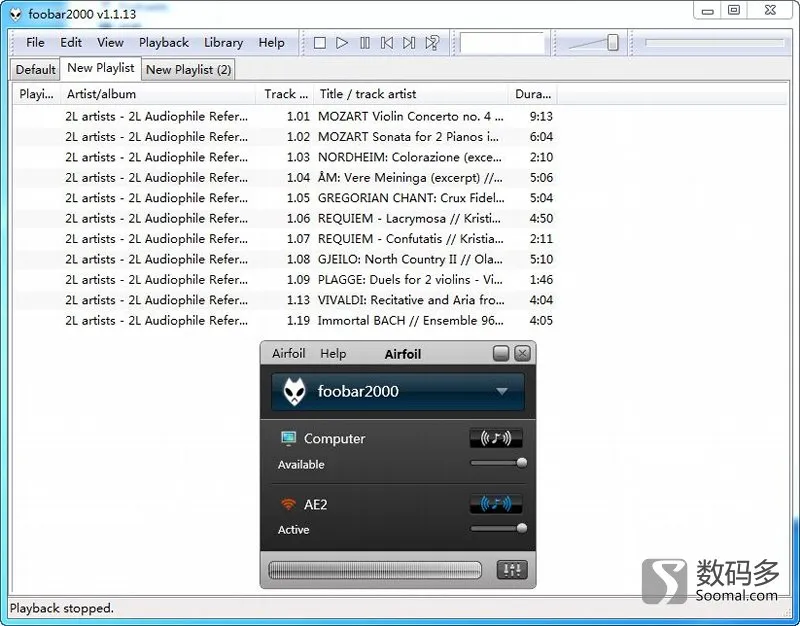This screenshot has height=626, width=800.
Task: Open the Airfoil equalizer effects button
Action: [512, 570]
